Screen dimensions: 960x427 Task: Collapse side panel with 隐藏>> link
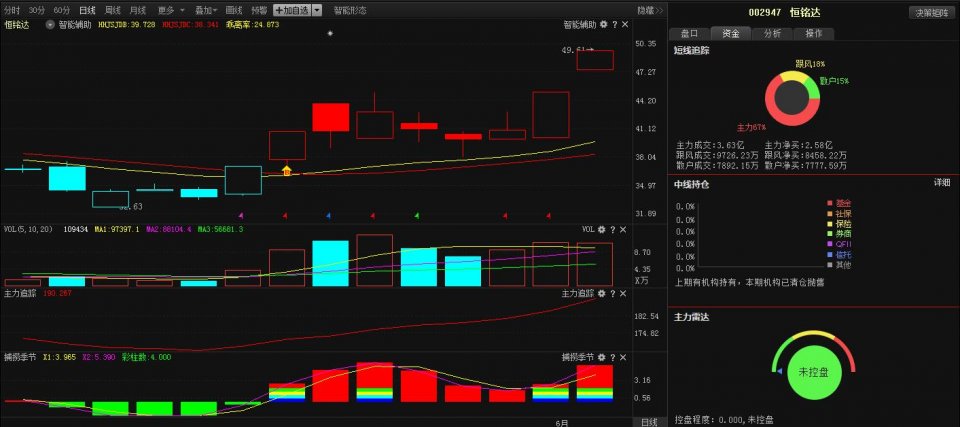[x=650, y=10]
